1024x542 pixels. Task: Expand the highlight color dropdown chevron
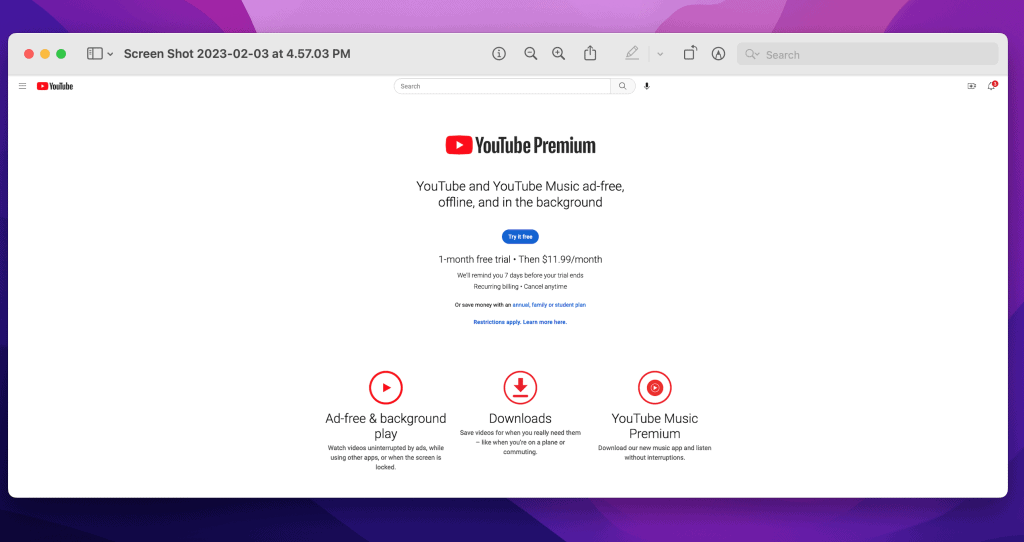click(660, 54)
